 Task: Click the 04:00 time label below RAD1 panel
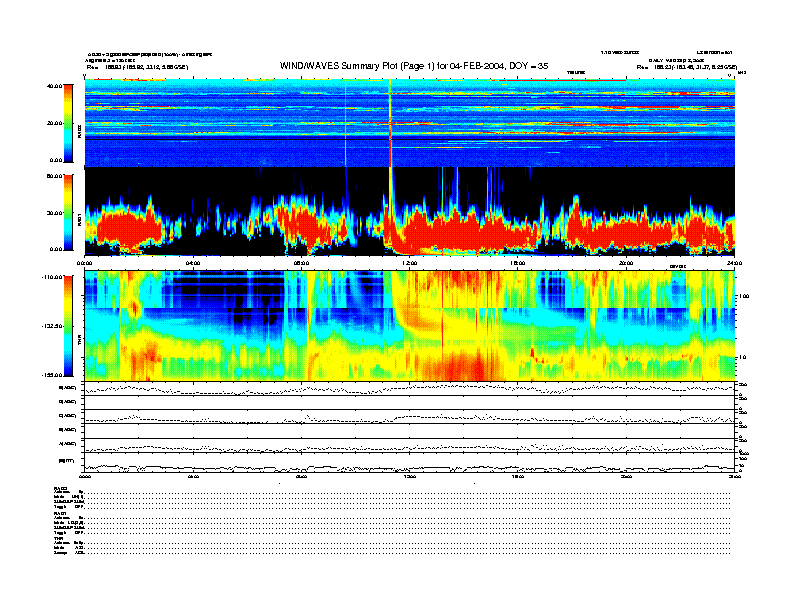tap(193, 263)
